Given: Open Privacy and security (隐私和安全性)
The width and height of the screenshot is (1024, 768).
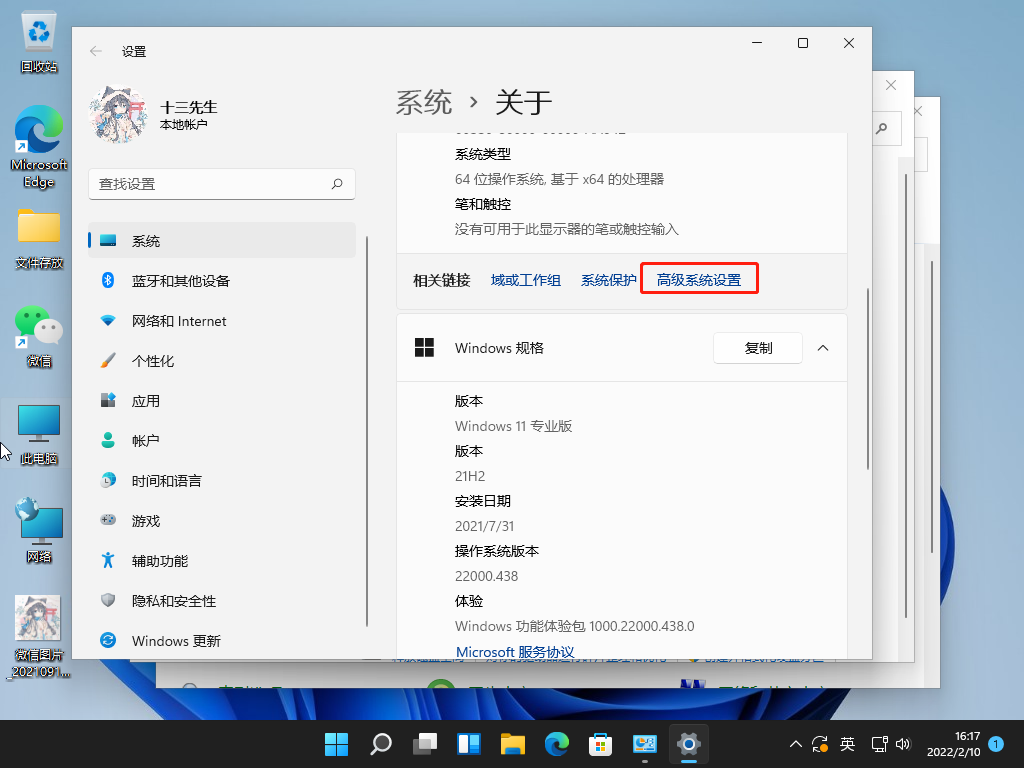Looking at the screenshot, I should coord(173,601).
